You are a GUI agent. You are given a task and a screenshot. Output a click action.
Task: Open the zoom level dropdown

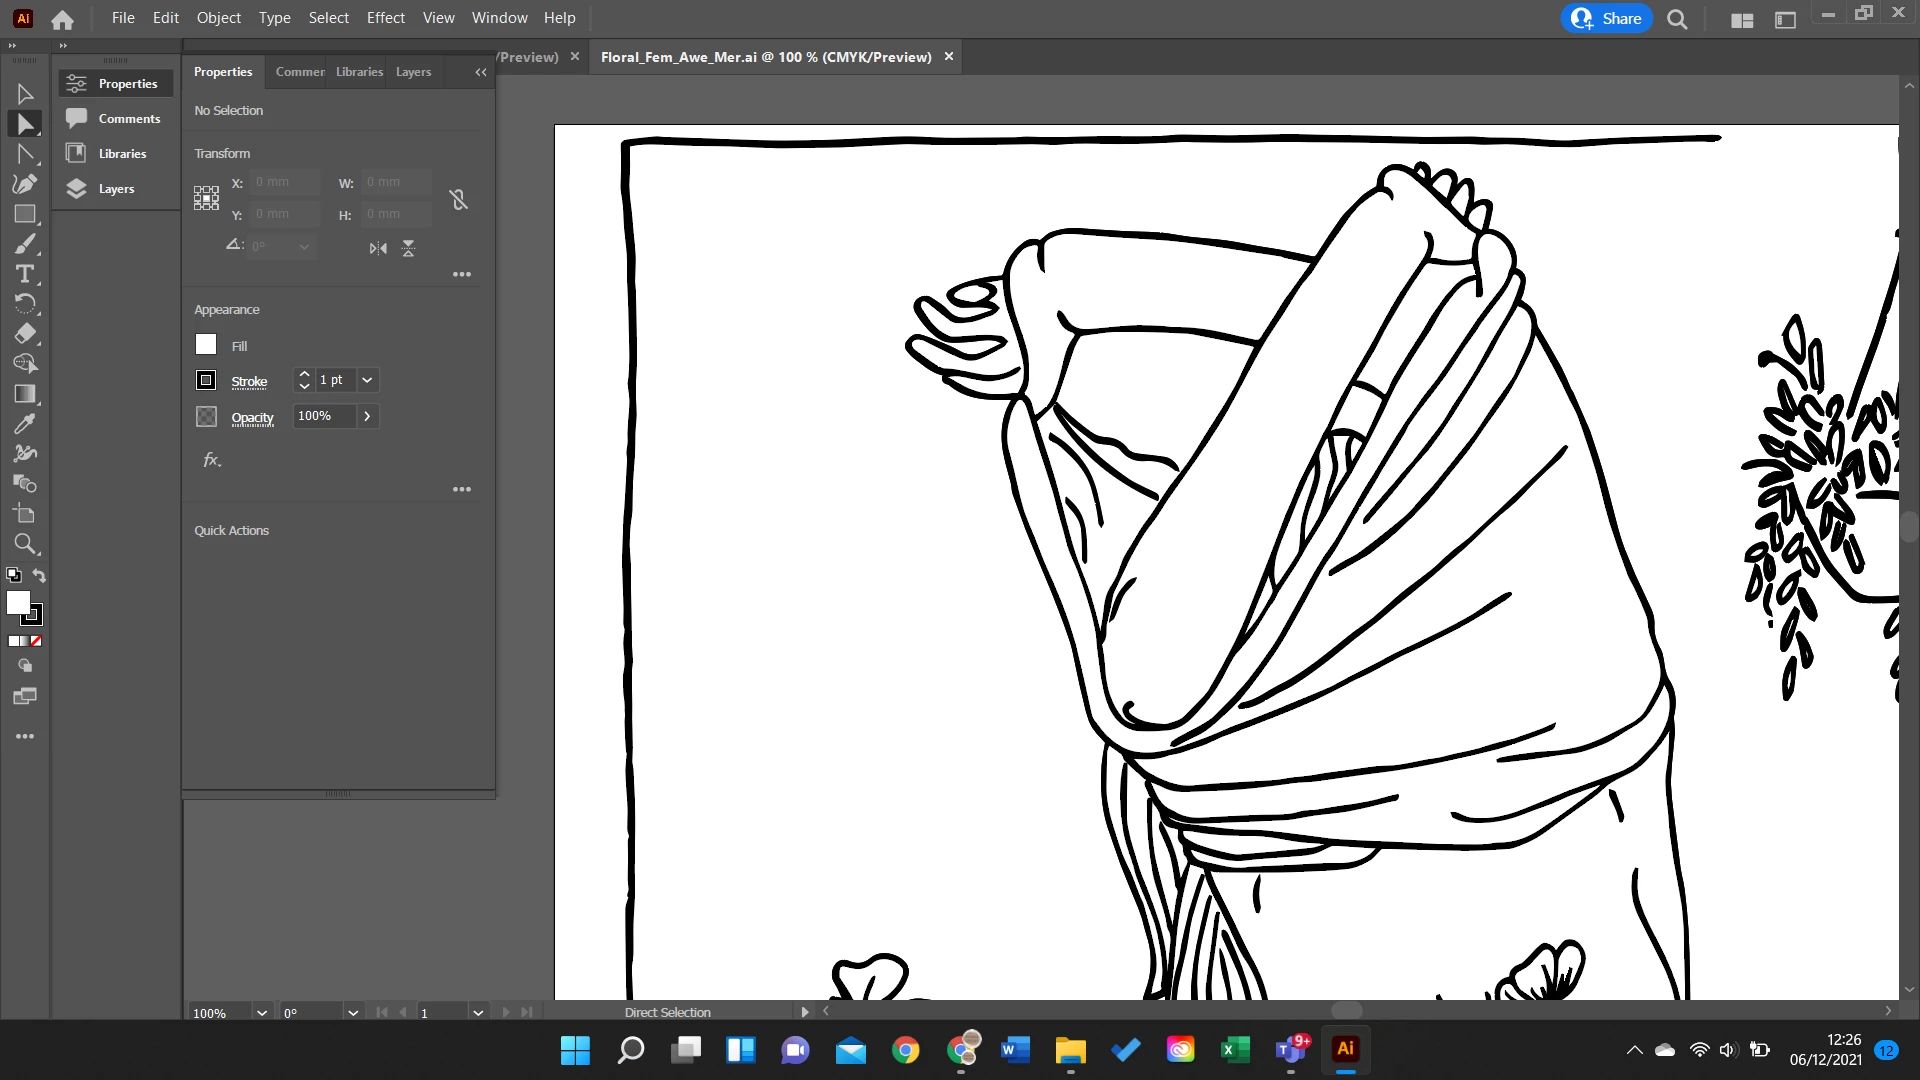262,1013
